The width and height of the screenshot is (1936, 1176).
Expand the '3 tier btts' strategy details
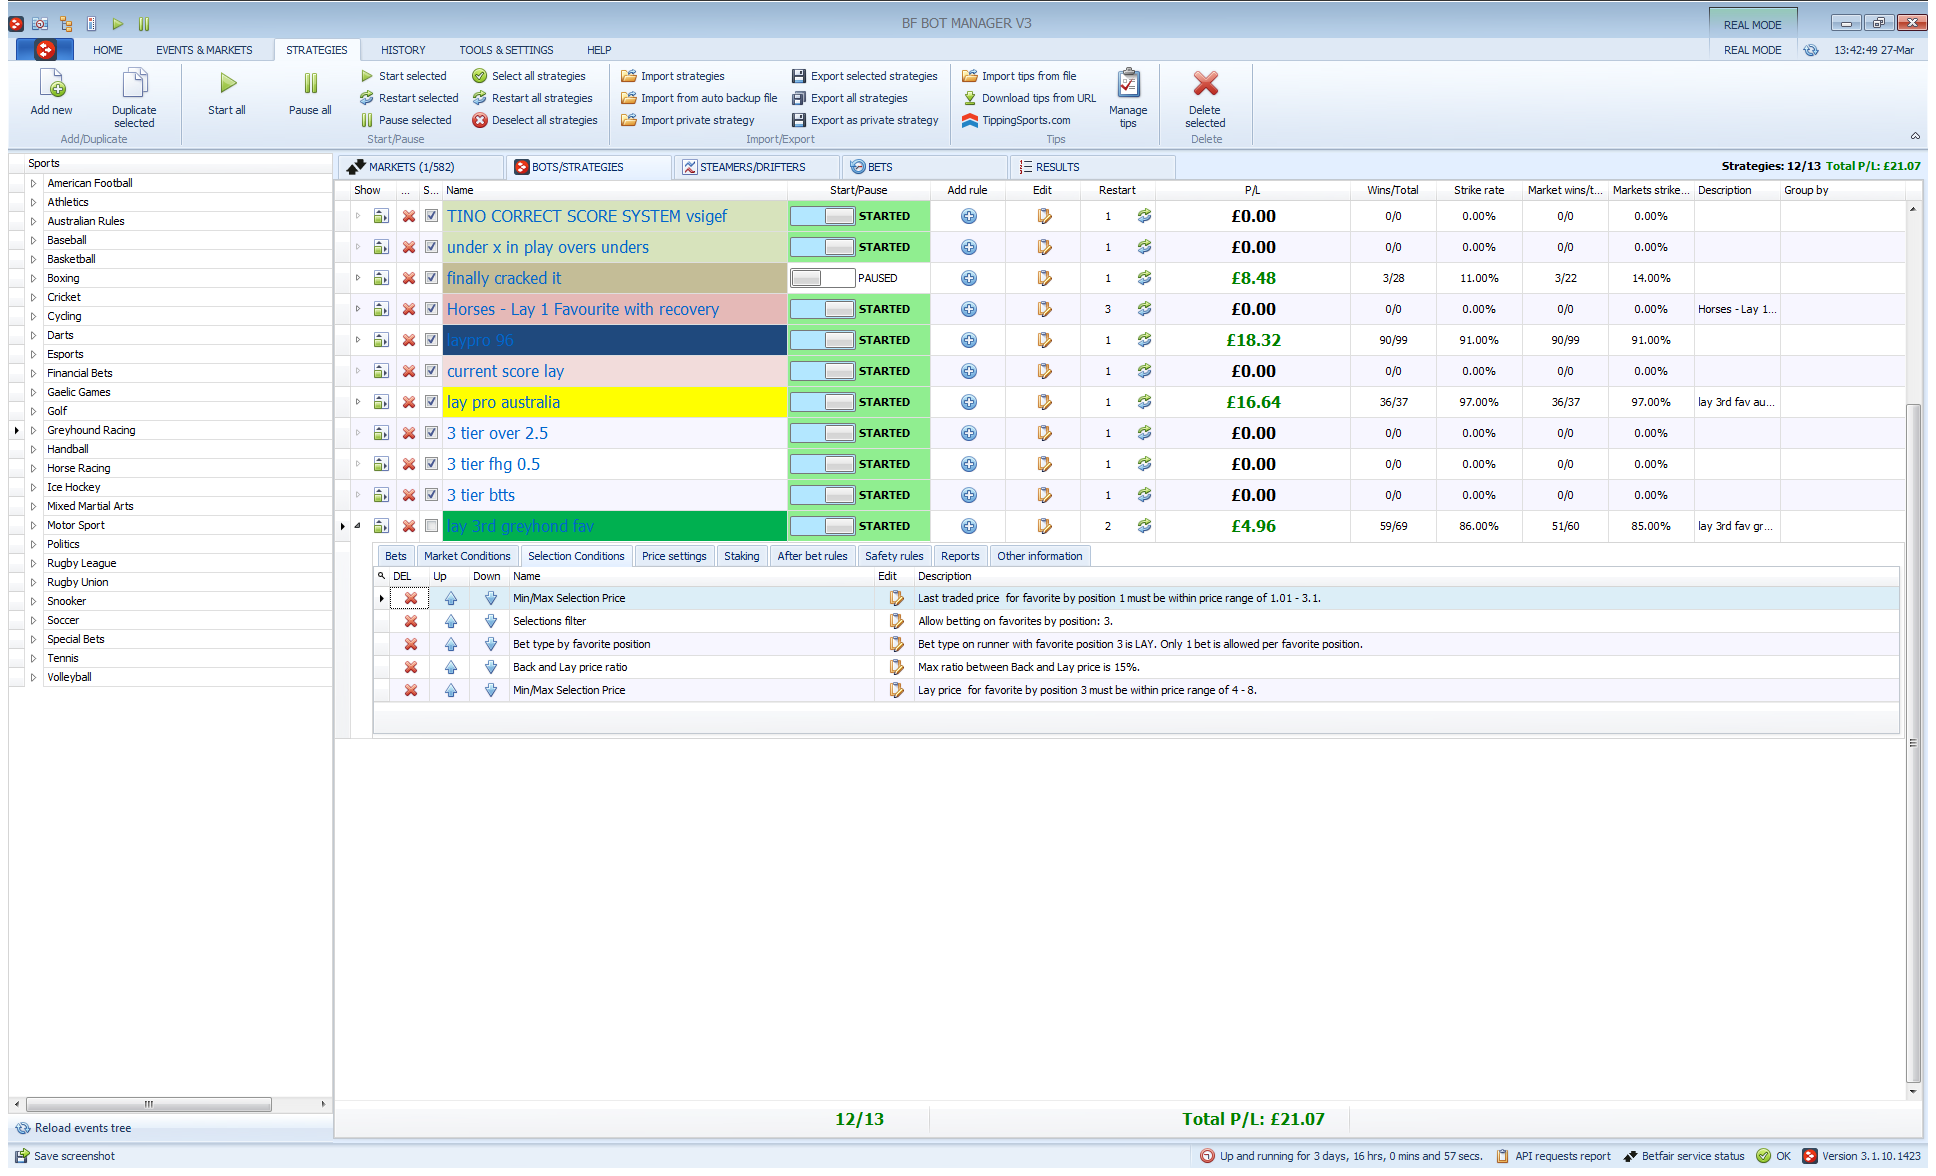coord(357,495)
